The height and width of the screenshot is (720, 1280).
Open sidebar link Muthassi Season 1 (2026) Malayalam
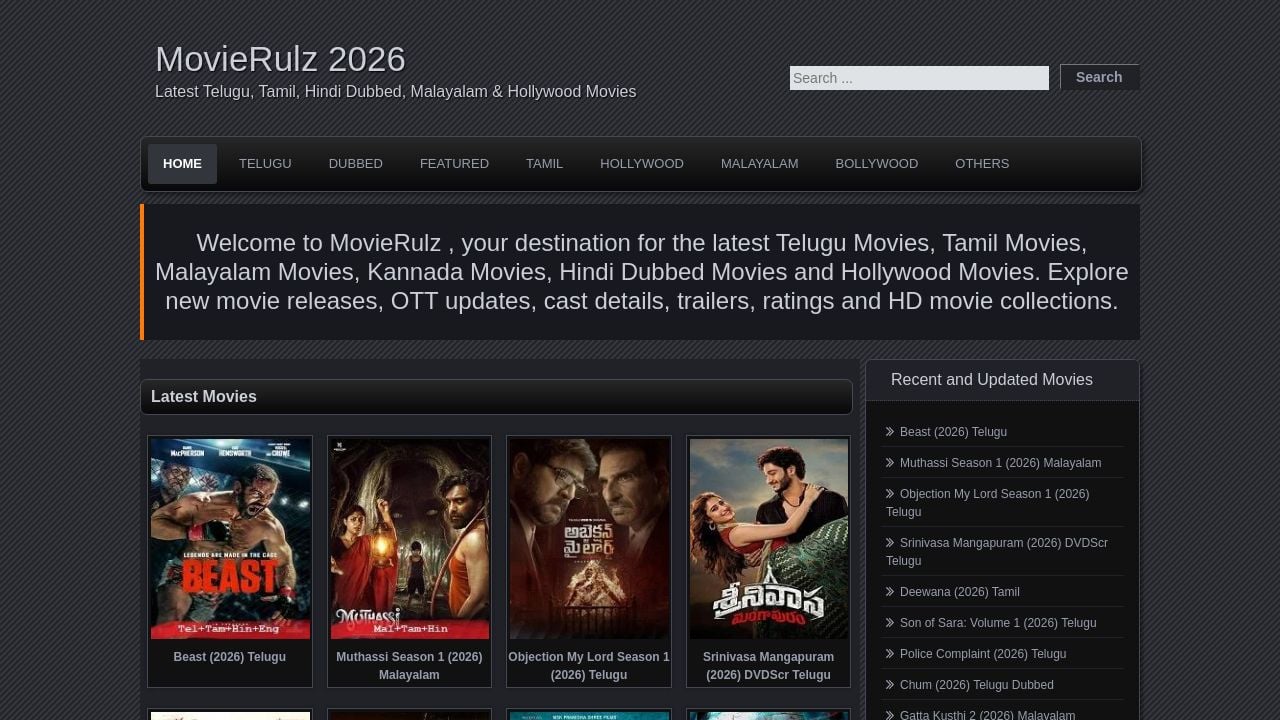(1000, 463)
